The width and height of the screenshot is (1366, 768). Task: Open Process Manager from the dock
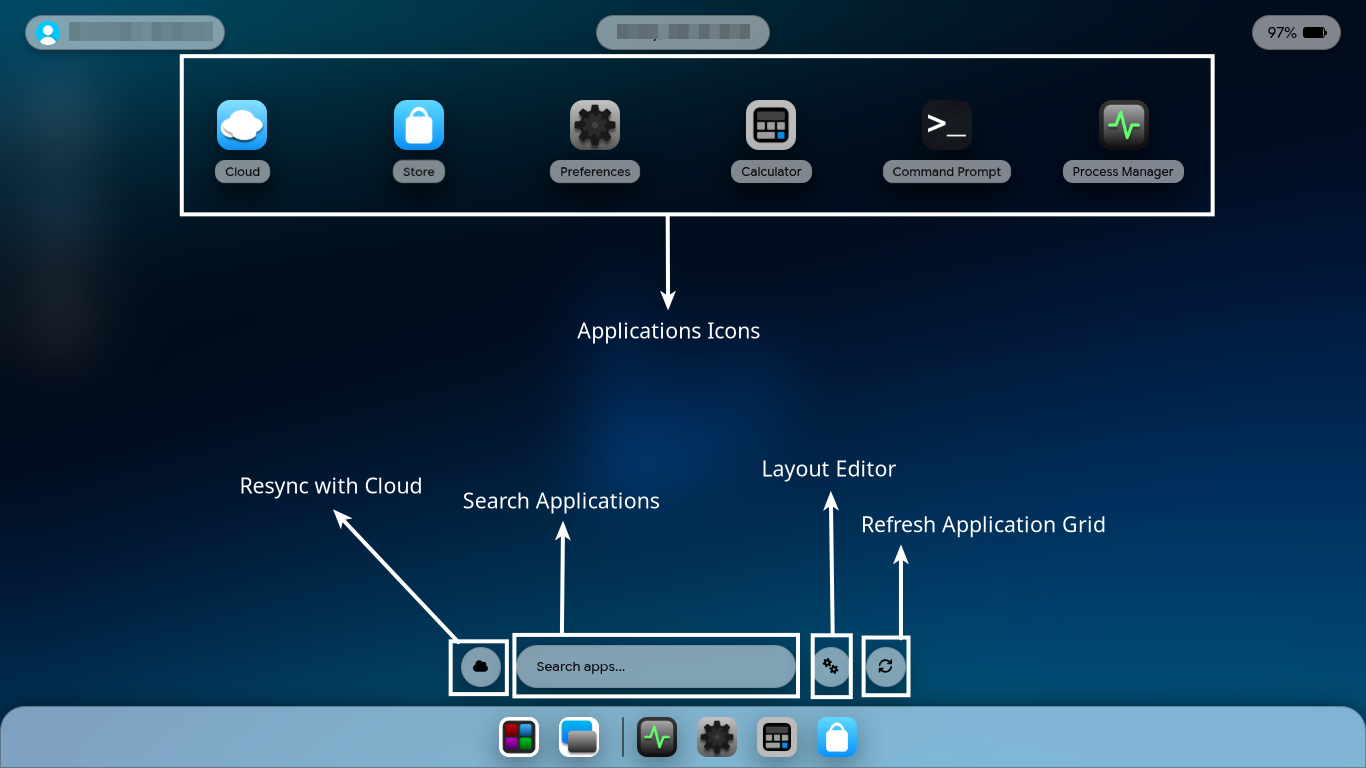[x=657, y=738]
